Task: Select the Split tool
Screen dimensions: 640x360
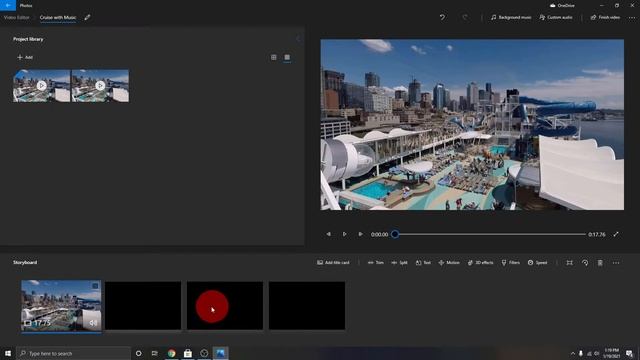Action: [399, 263]
